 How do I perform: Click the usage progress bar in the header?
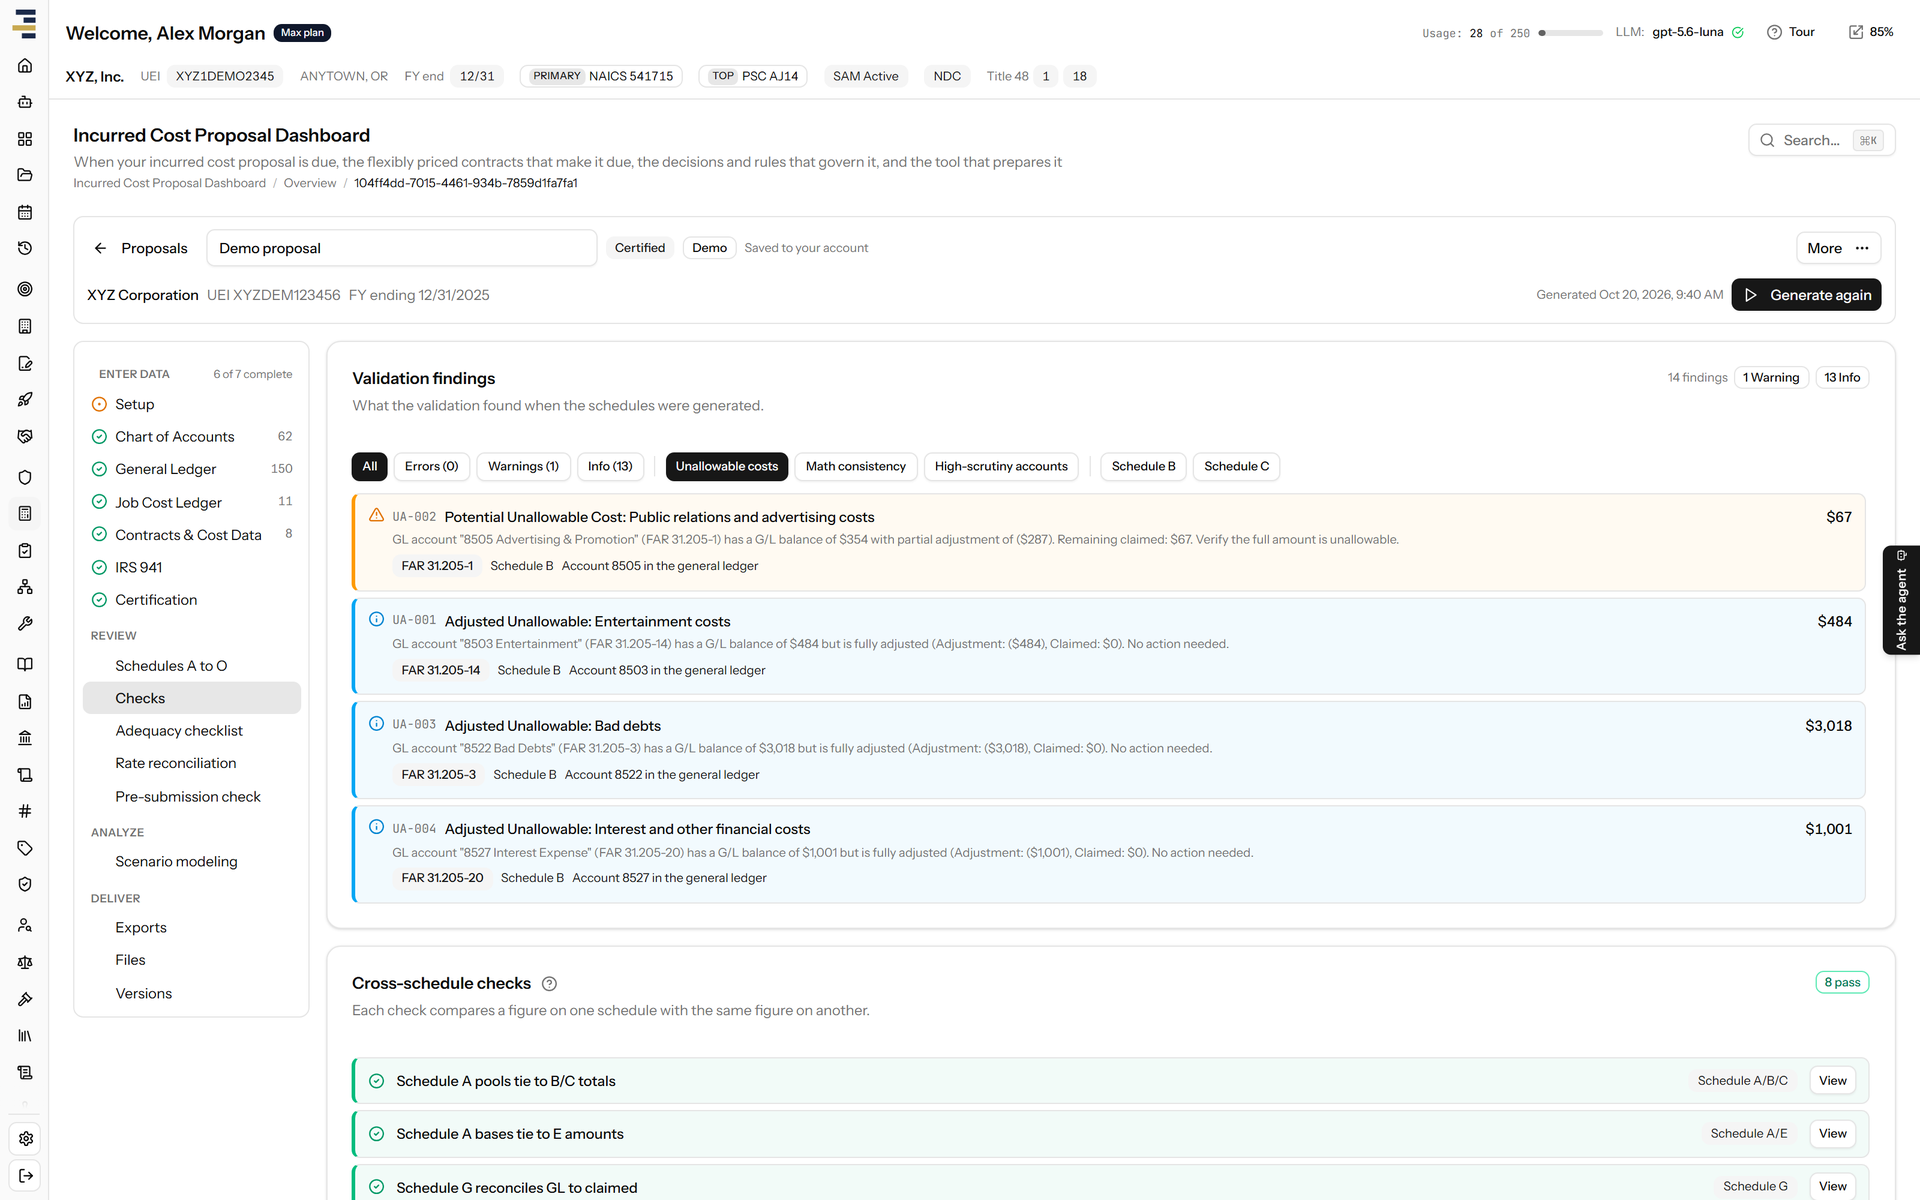[1570, 33]
